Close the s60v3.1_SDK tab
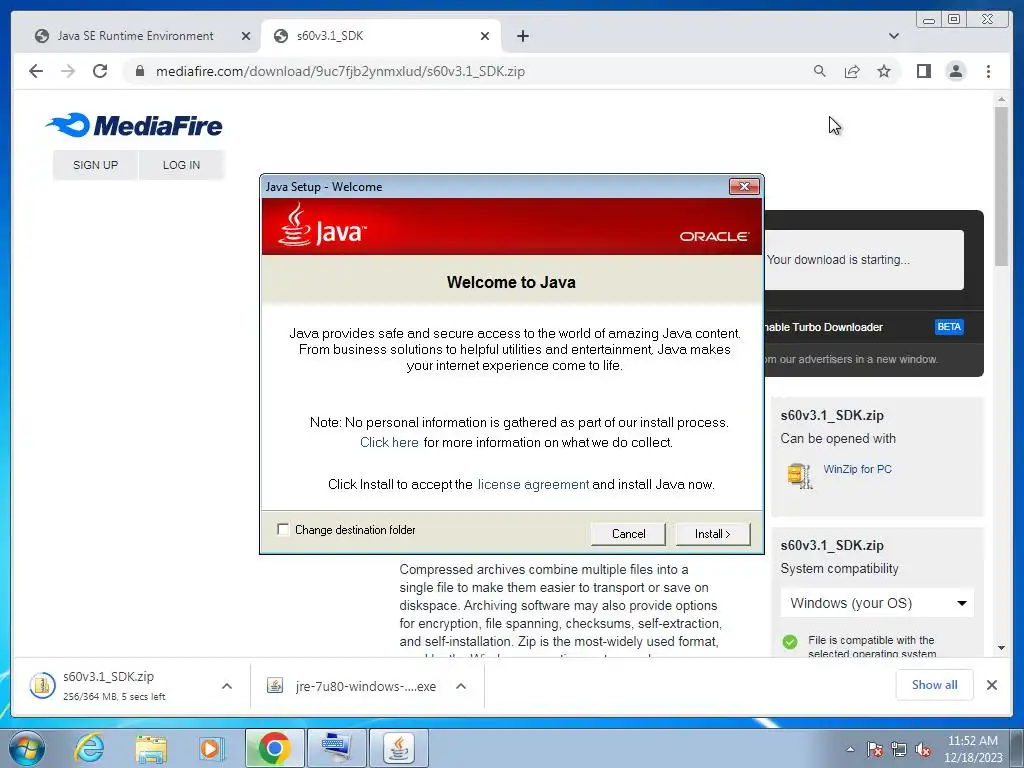The height and width of the screenshot is (768, 1024). click(485, 36)
